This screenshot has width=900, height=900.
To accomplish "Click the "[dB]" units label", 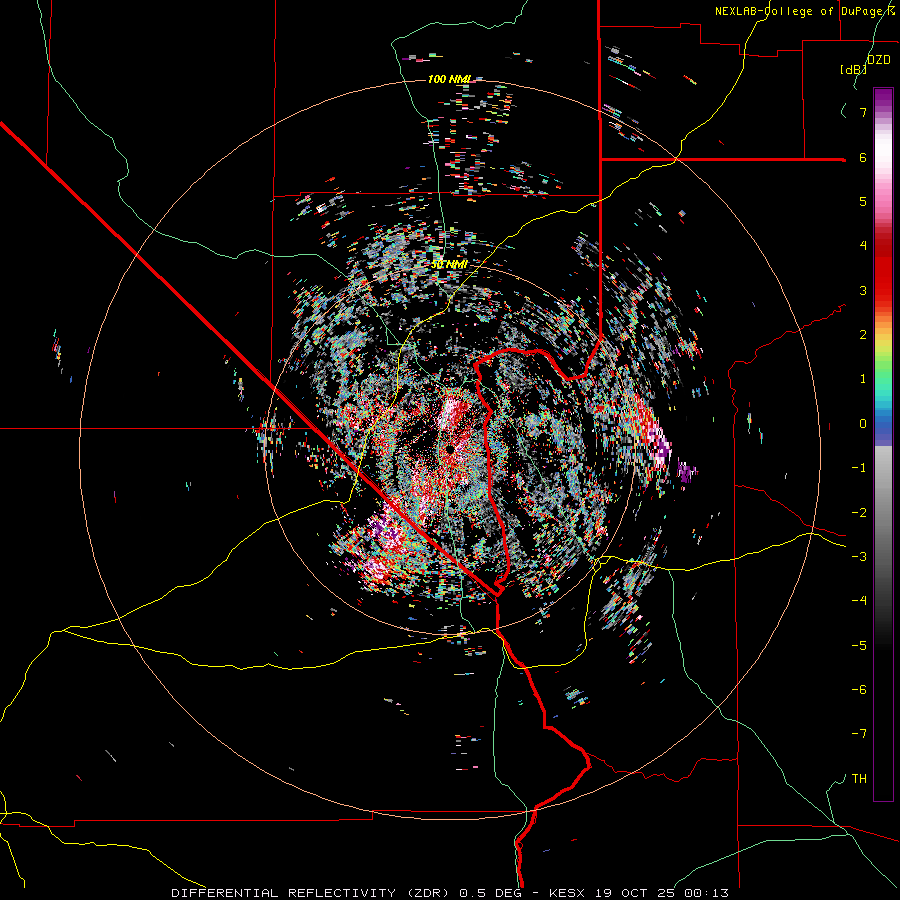I will coord(853,69).
